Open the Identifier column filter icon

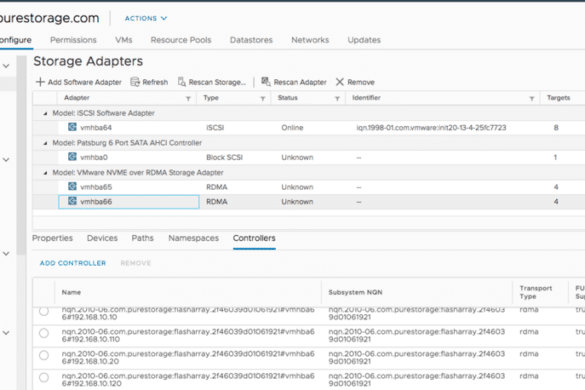[532, 99]
